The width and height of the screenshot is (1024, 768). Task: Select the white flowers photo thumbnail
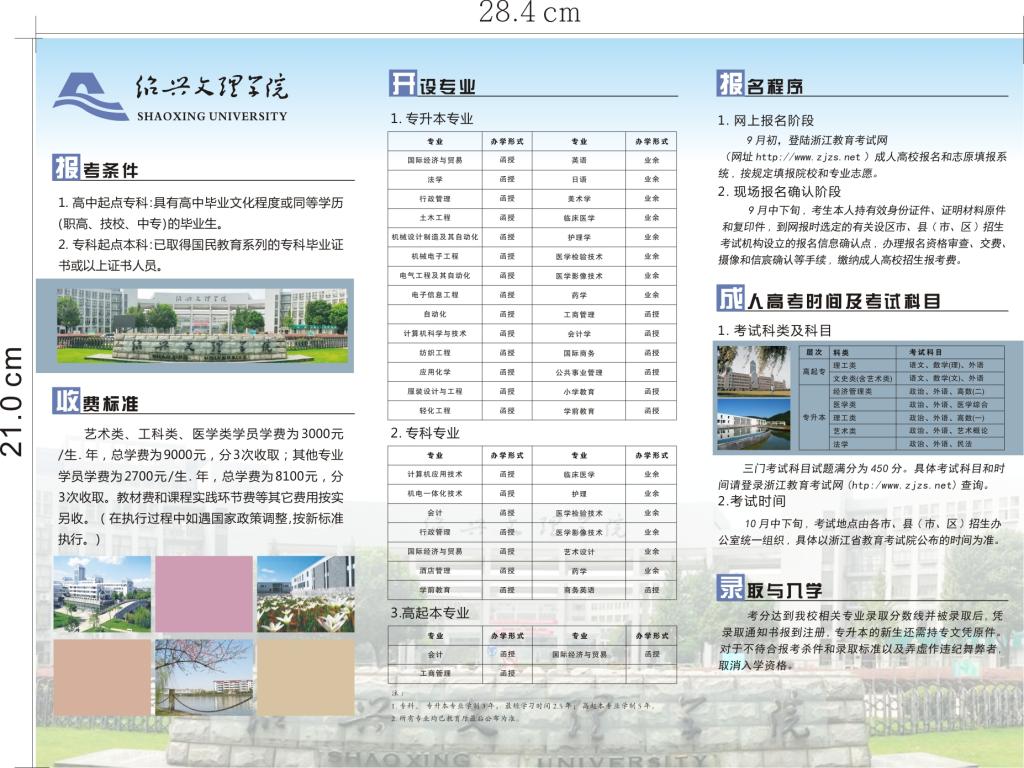click(x=305, y=594)
